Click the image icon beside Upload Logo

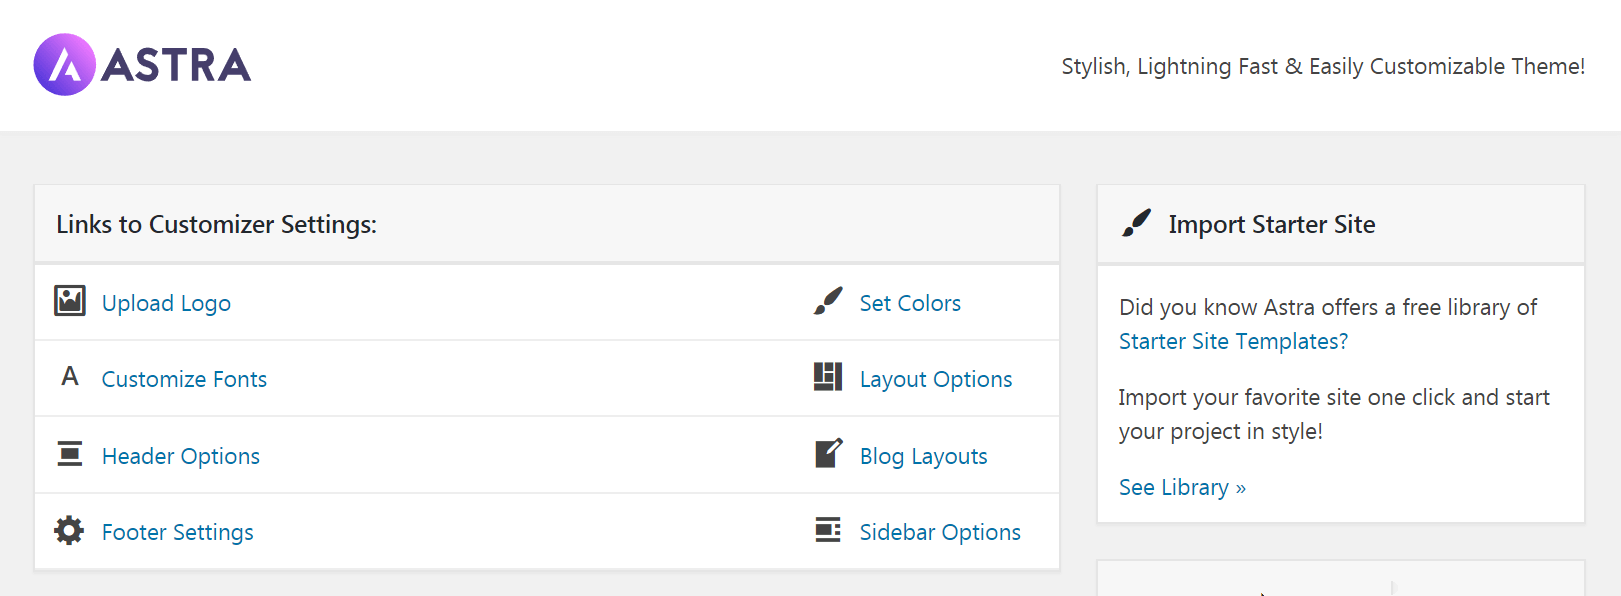point(69,300)
